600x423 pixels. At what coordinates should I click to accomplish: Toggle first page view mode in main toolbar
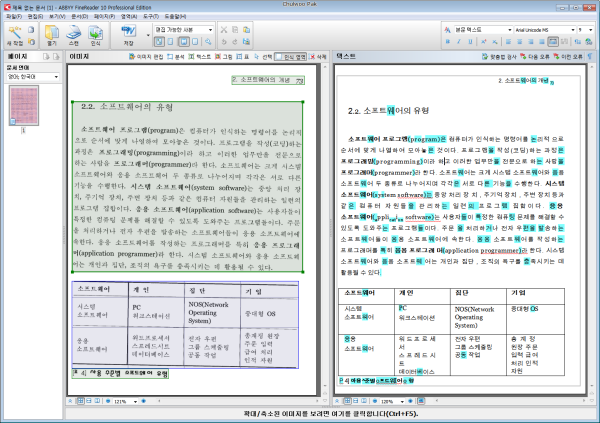click(159, 41)
